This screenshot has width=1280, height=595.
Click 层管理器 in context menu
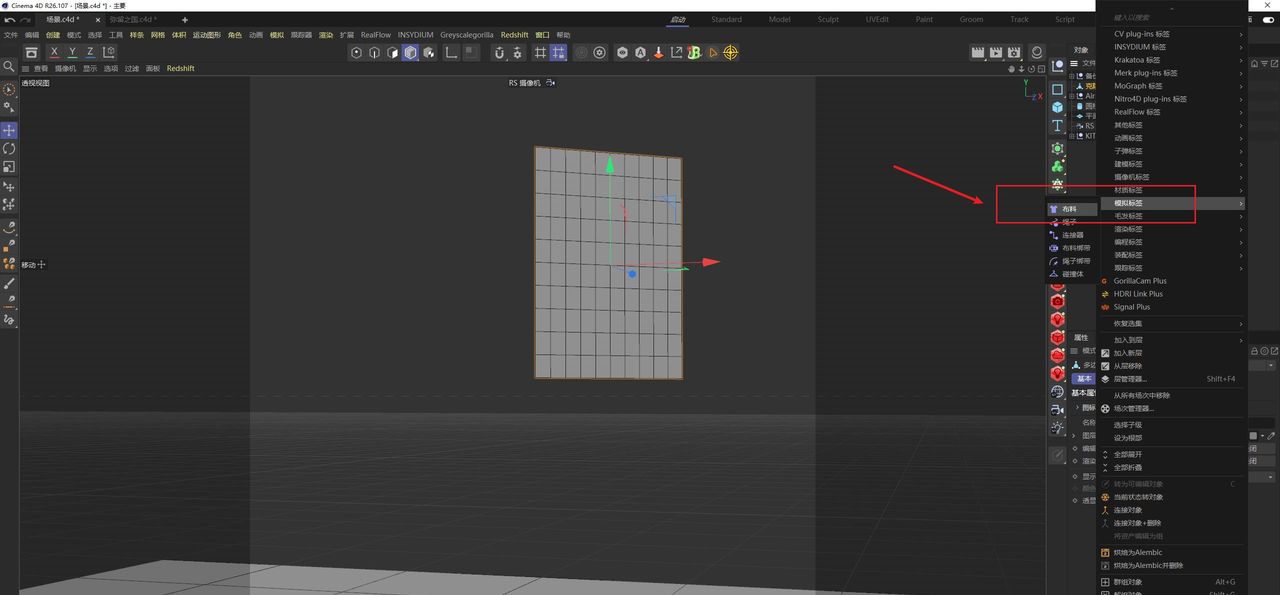pyautogui.click(x=1129, y=379)
